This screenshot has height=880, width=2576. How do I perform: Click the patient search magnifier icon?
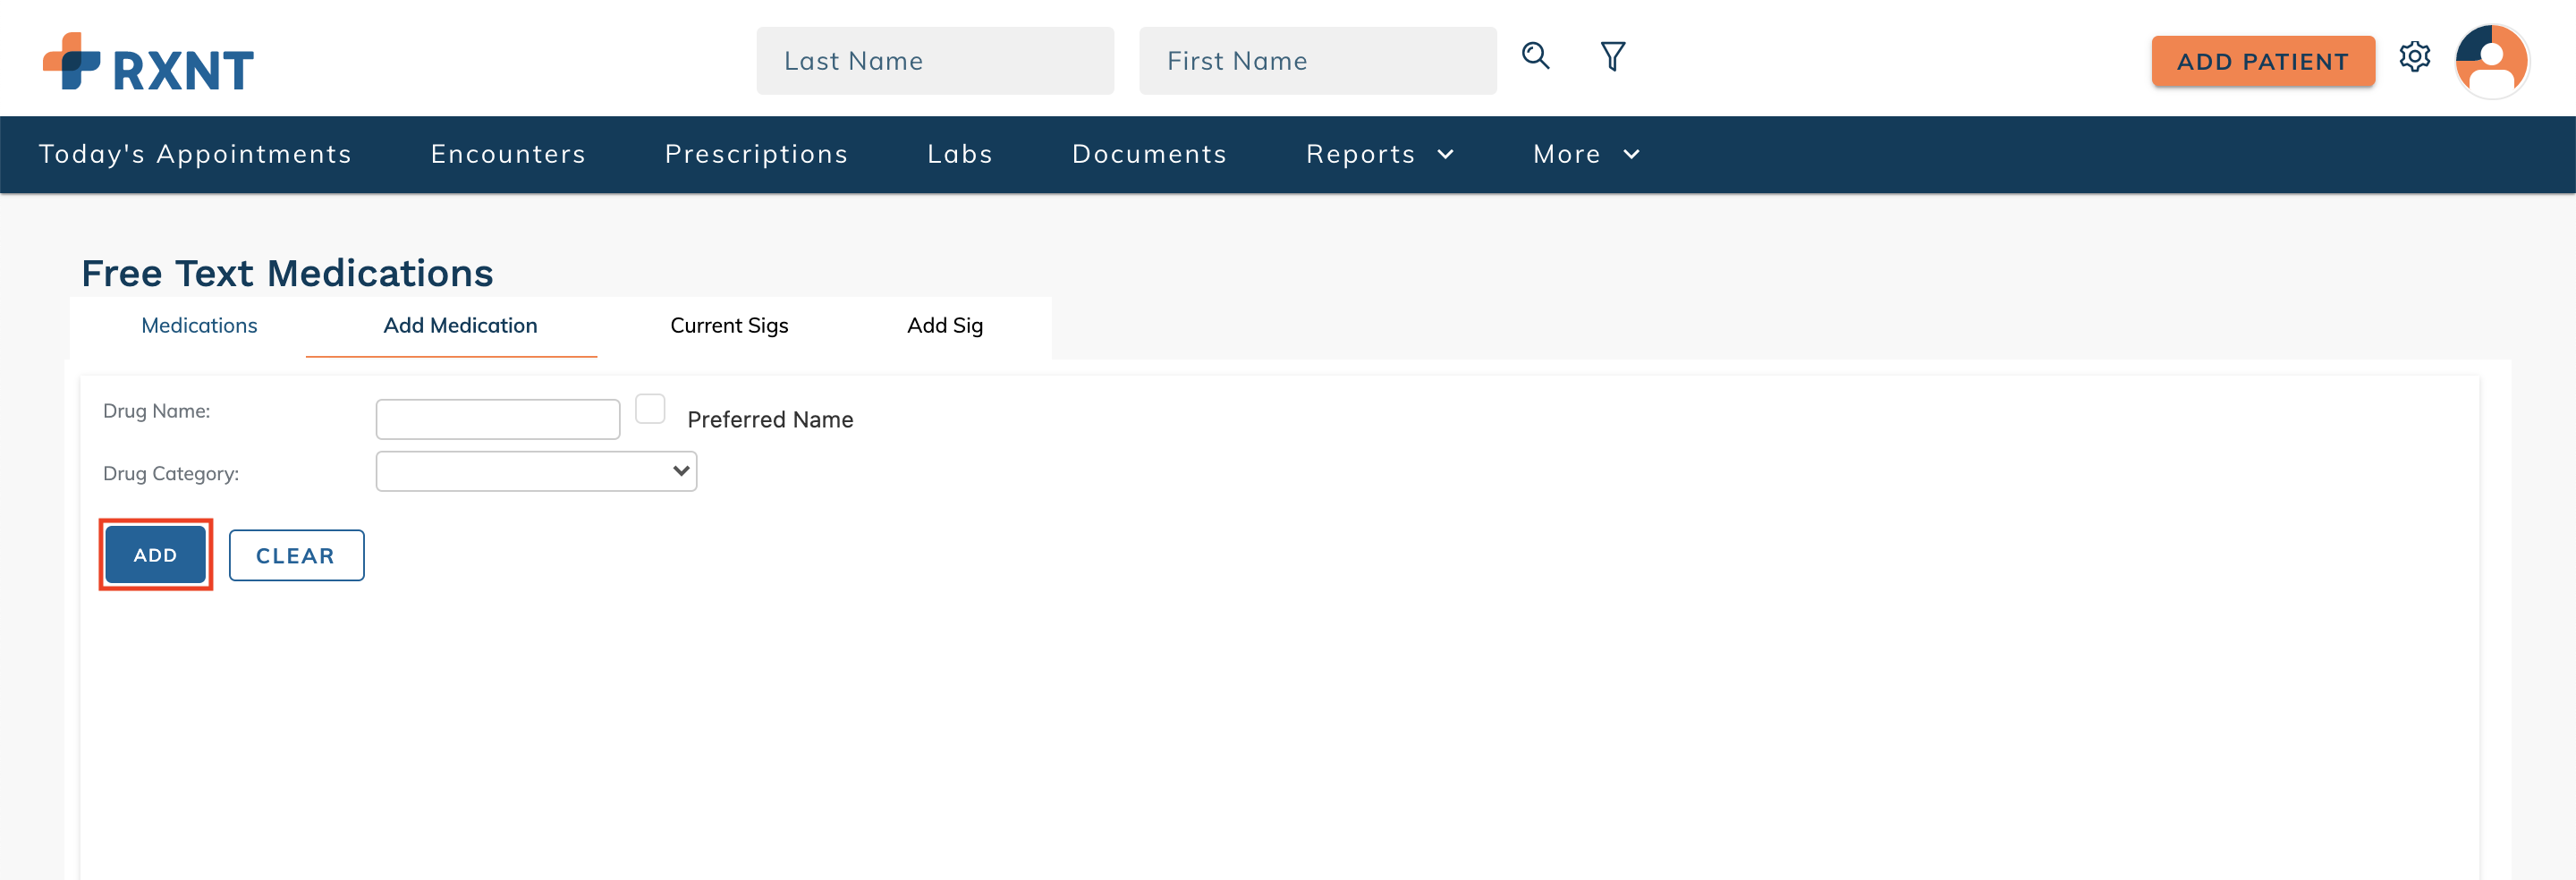pyautogui.click(x=1536, y=56)
